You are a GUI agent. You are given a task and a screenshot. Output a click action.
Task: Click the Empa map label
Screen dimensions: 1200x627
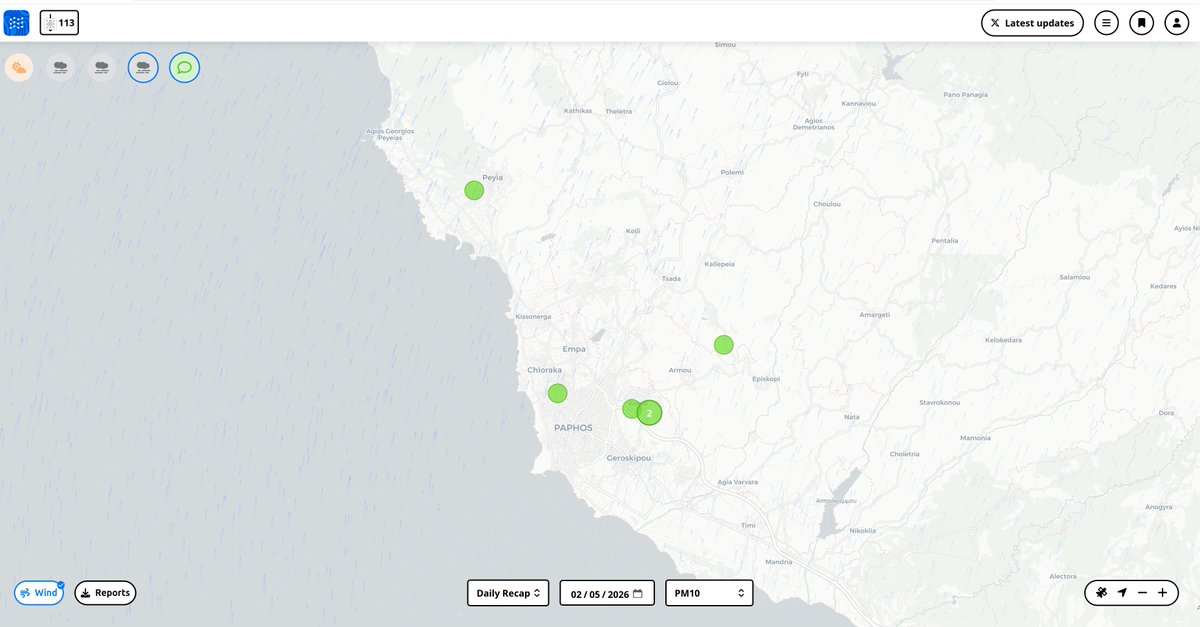[574, 349]
